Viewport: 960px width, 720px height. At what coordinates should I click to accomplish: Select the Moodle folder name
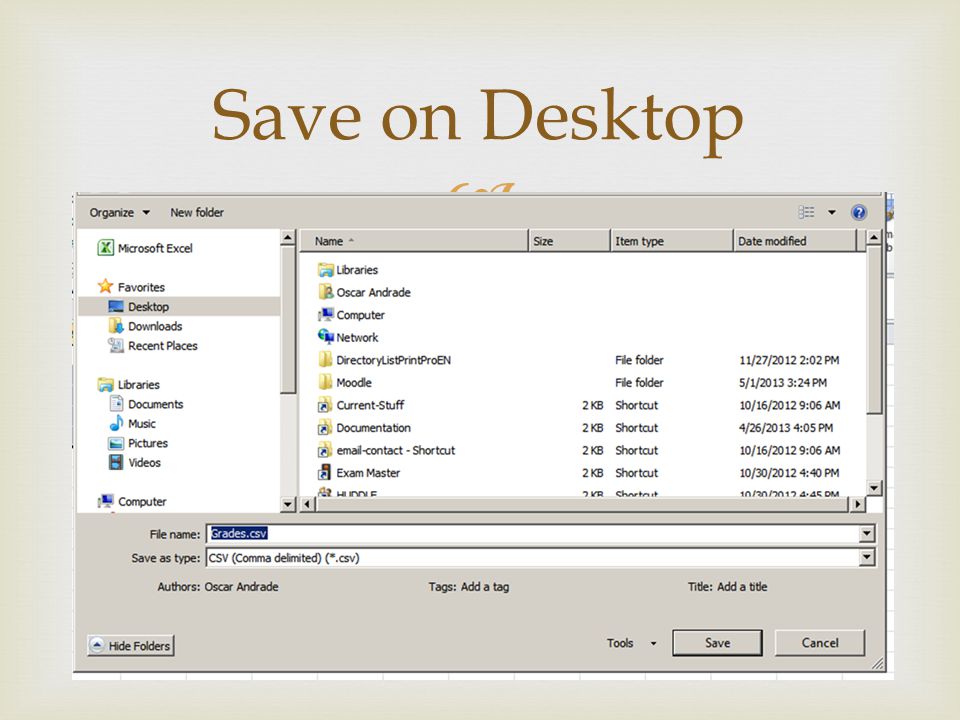tap(354, 383)
